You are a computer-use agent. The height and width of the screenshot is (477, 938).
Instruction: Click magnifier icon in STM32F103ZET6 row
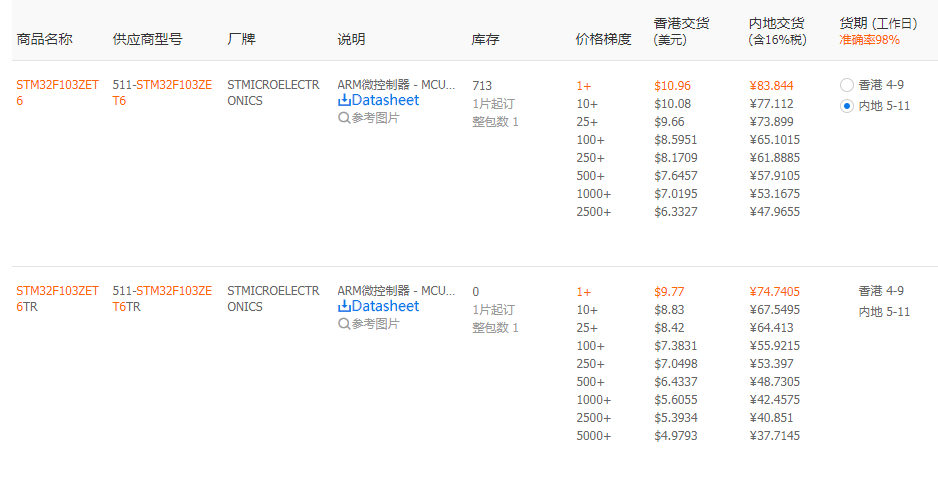tap(344, 118)
